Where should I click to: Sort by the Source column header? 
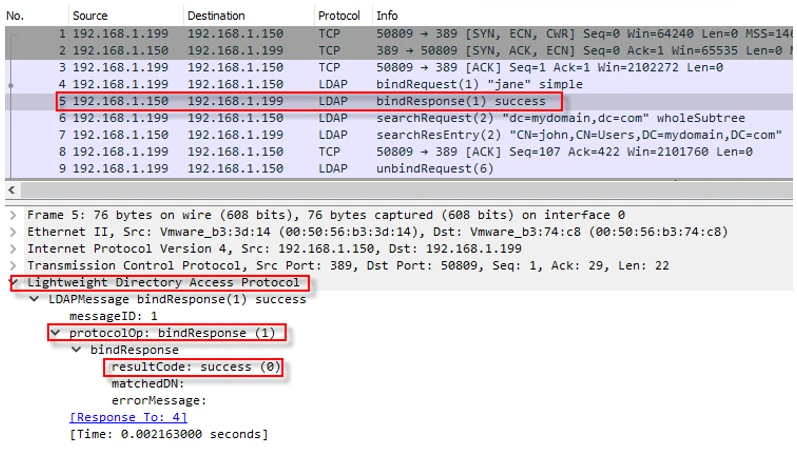90,16
